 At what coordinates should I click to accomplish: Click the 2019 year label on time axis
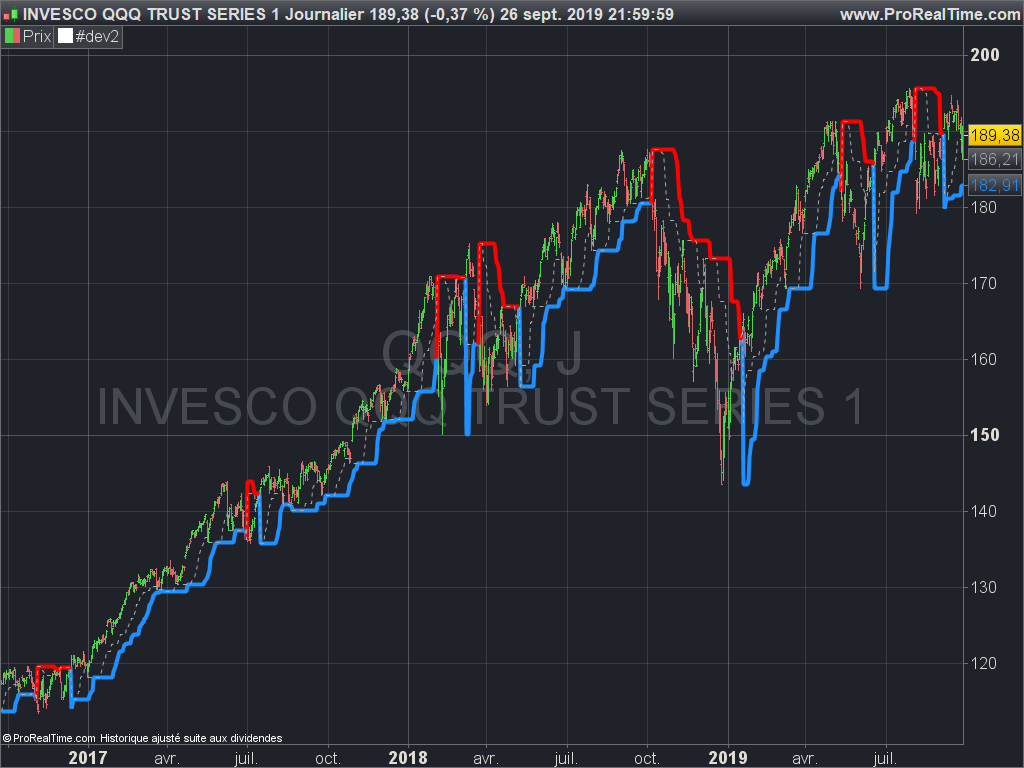728,758
